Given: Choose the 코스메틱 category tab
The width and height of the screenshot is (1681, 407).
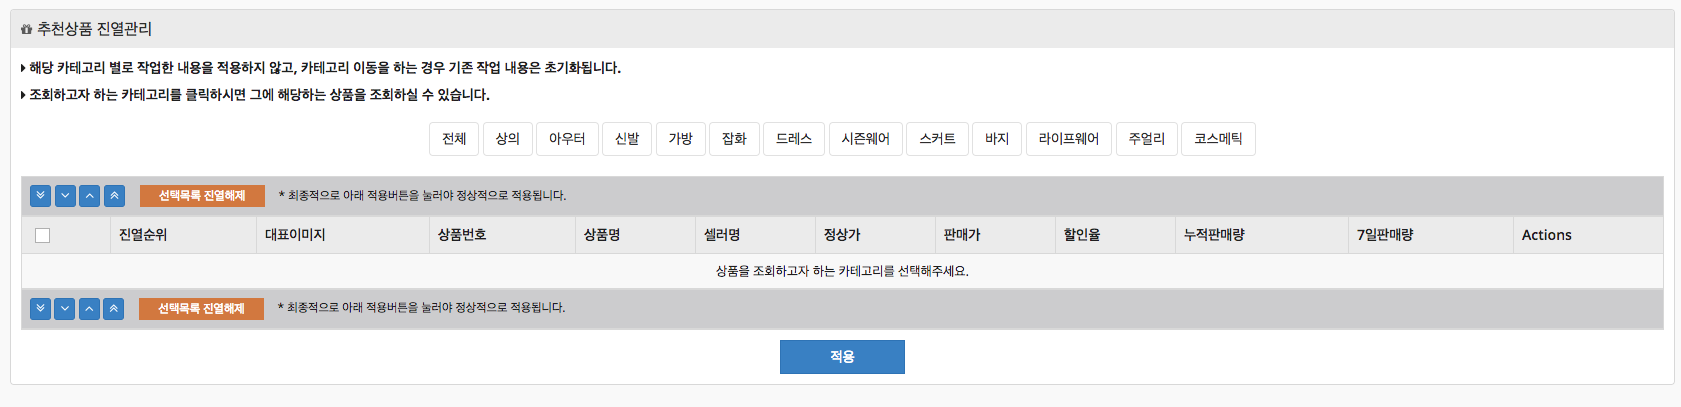Looking at the screenshot, I should pyautogui.click(x=1218, y=139).
